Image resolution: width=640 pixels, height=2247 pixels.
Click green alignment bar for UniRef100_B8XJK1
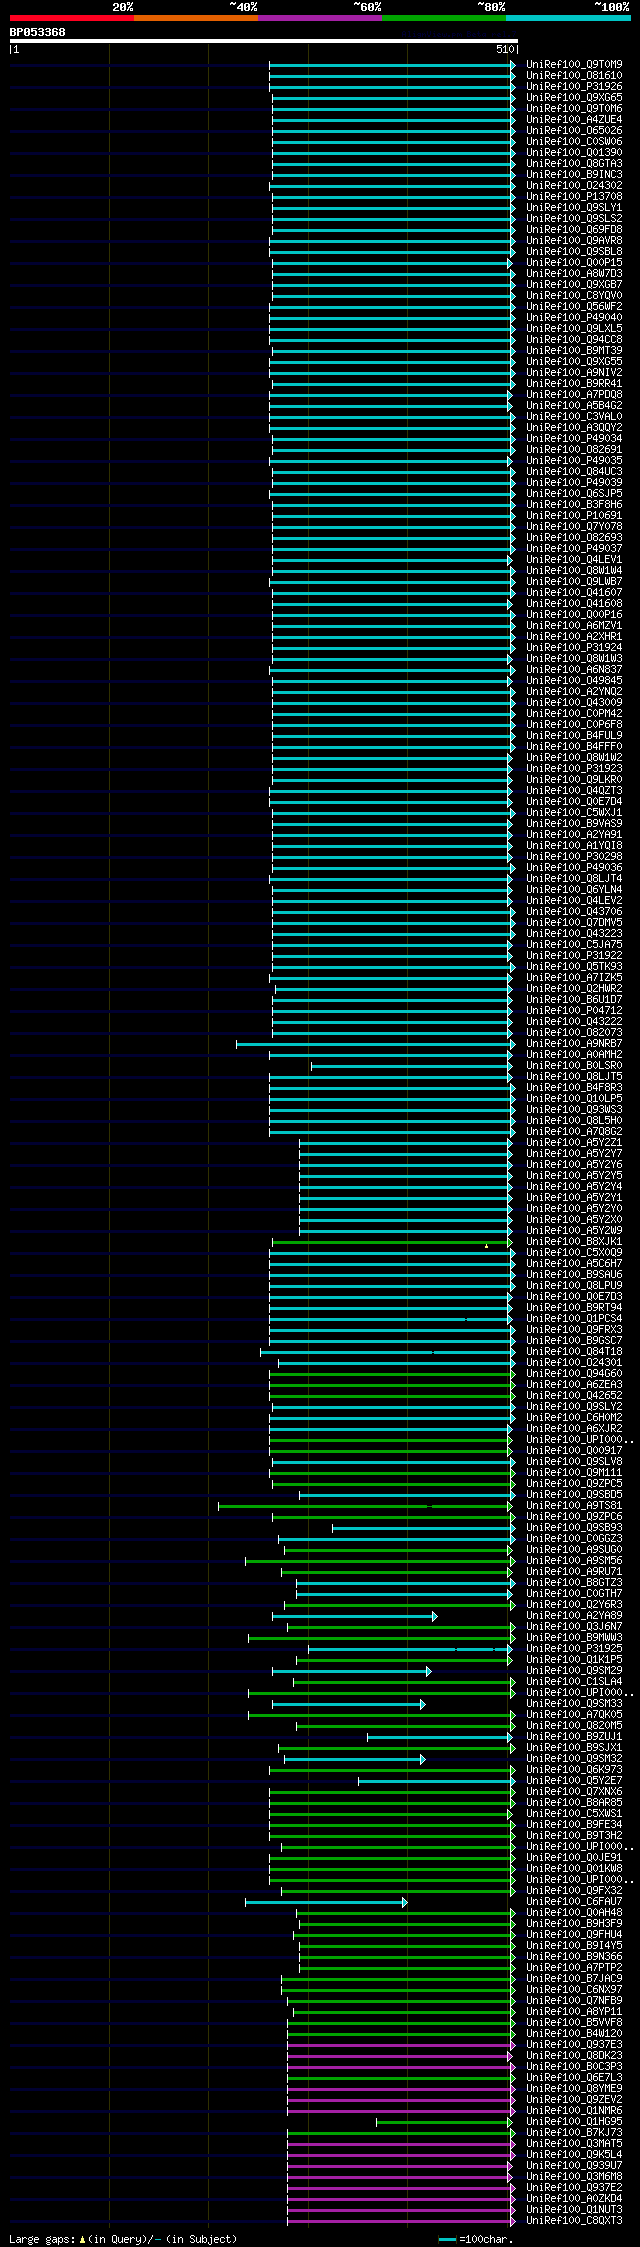[392, 1242]
